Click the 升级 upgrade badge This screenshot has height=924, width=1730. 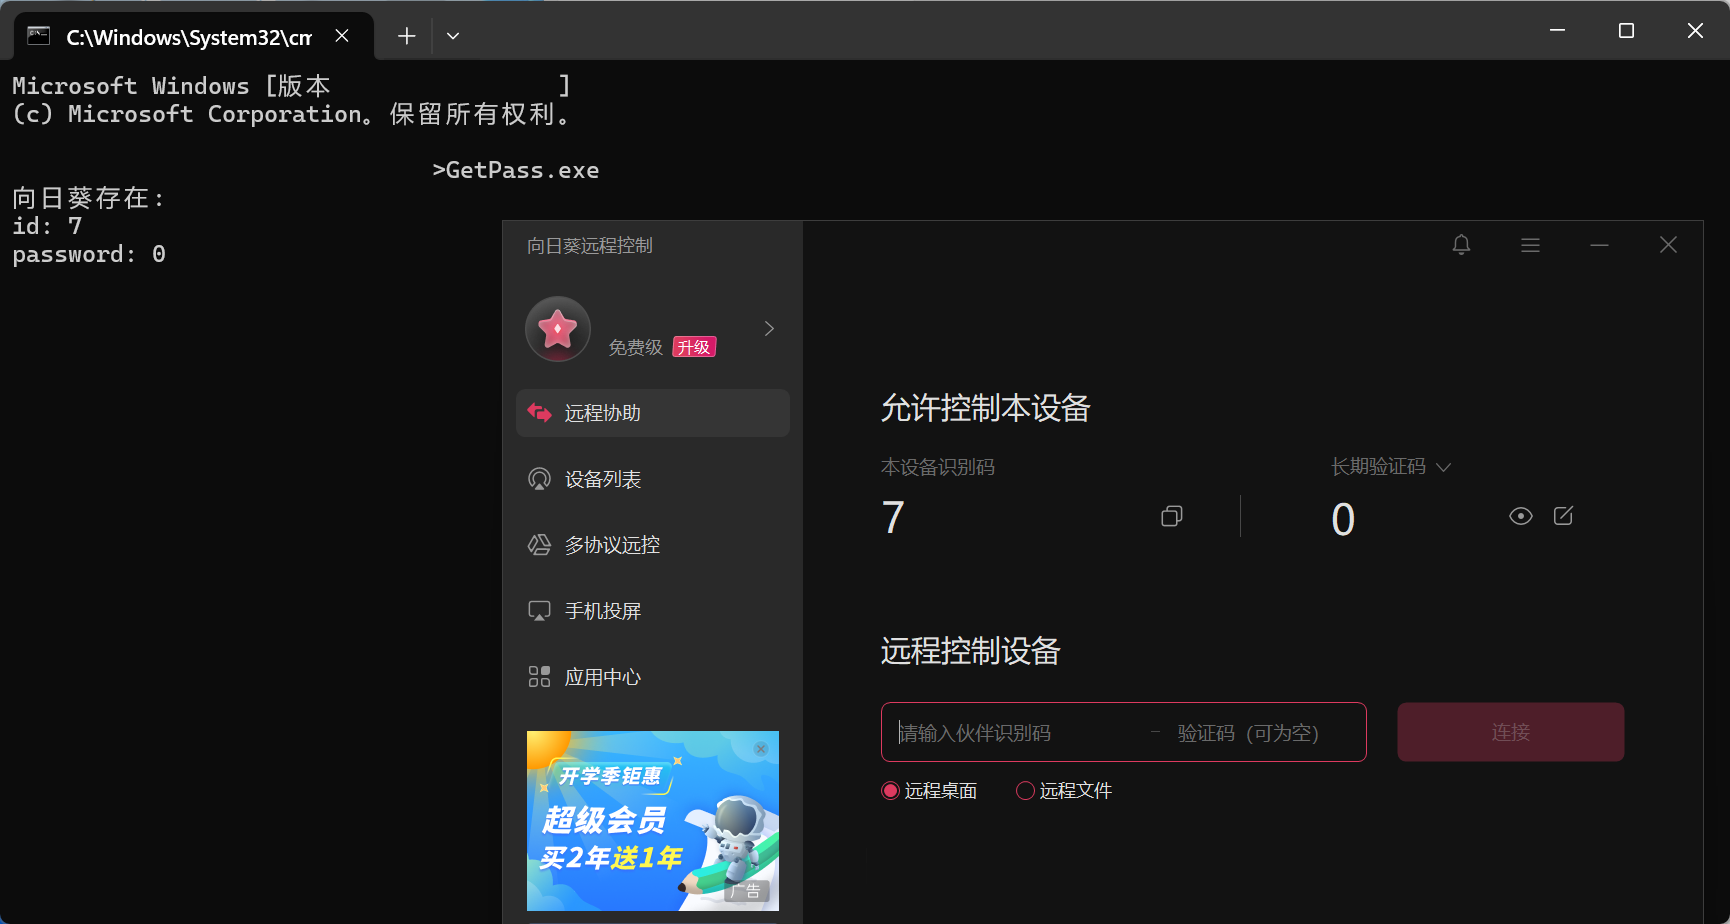click(694, 347)
